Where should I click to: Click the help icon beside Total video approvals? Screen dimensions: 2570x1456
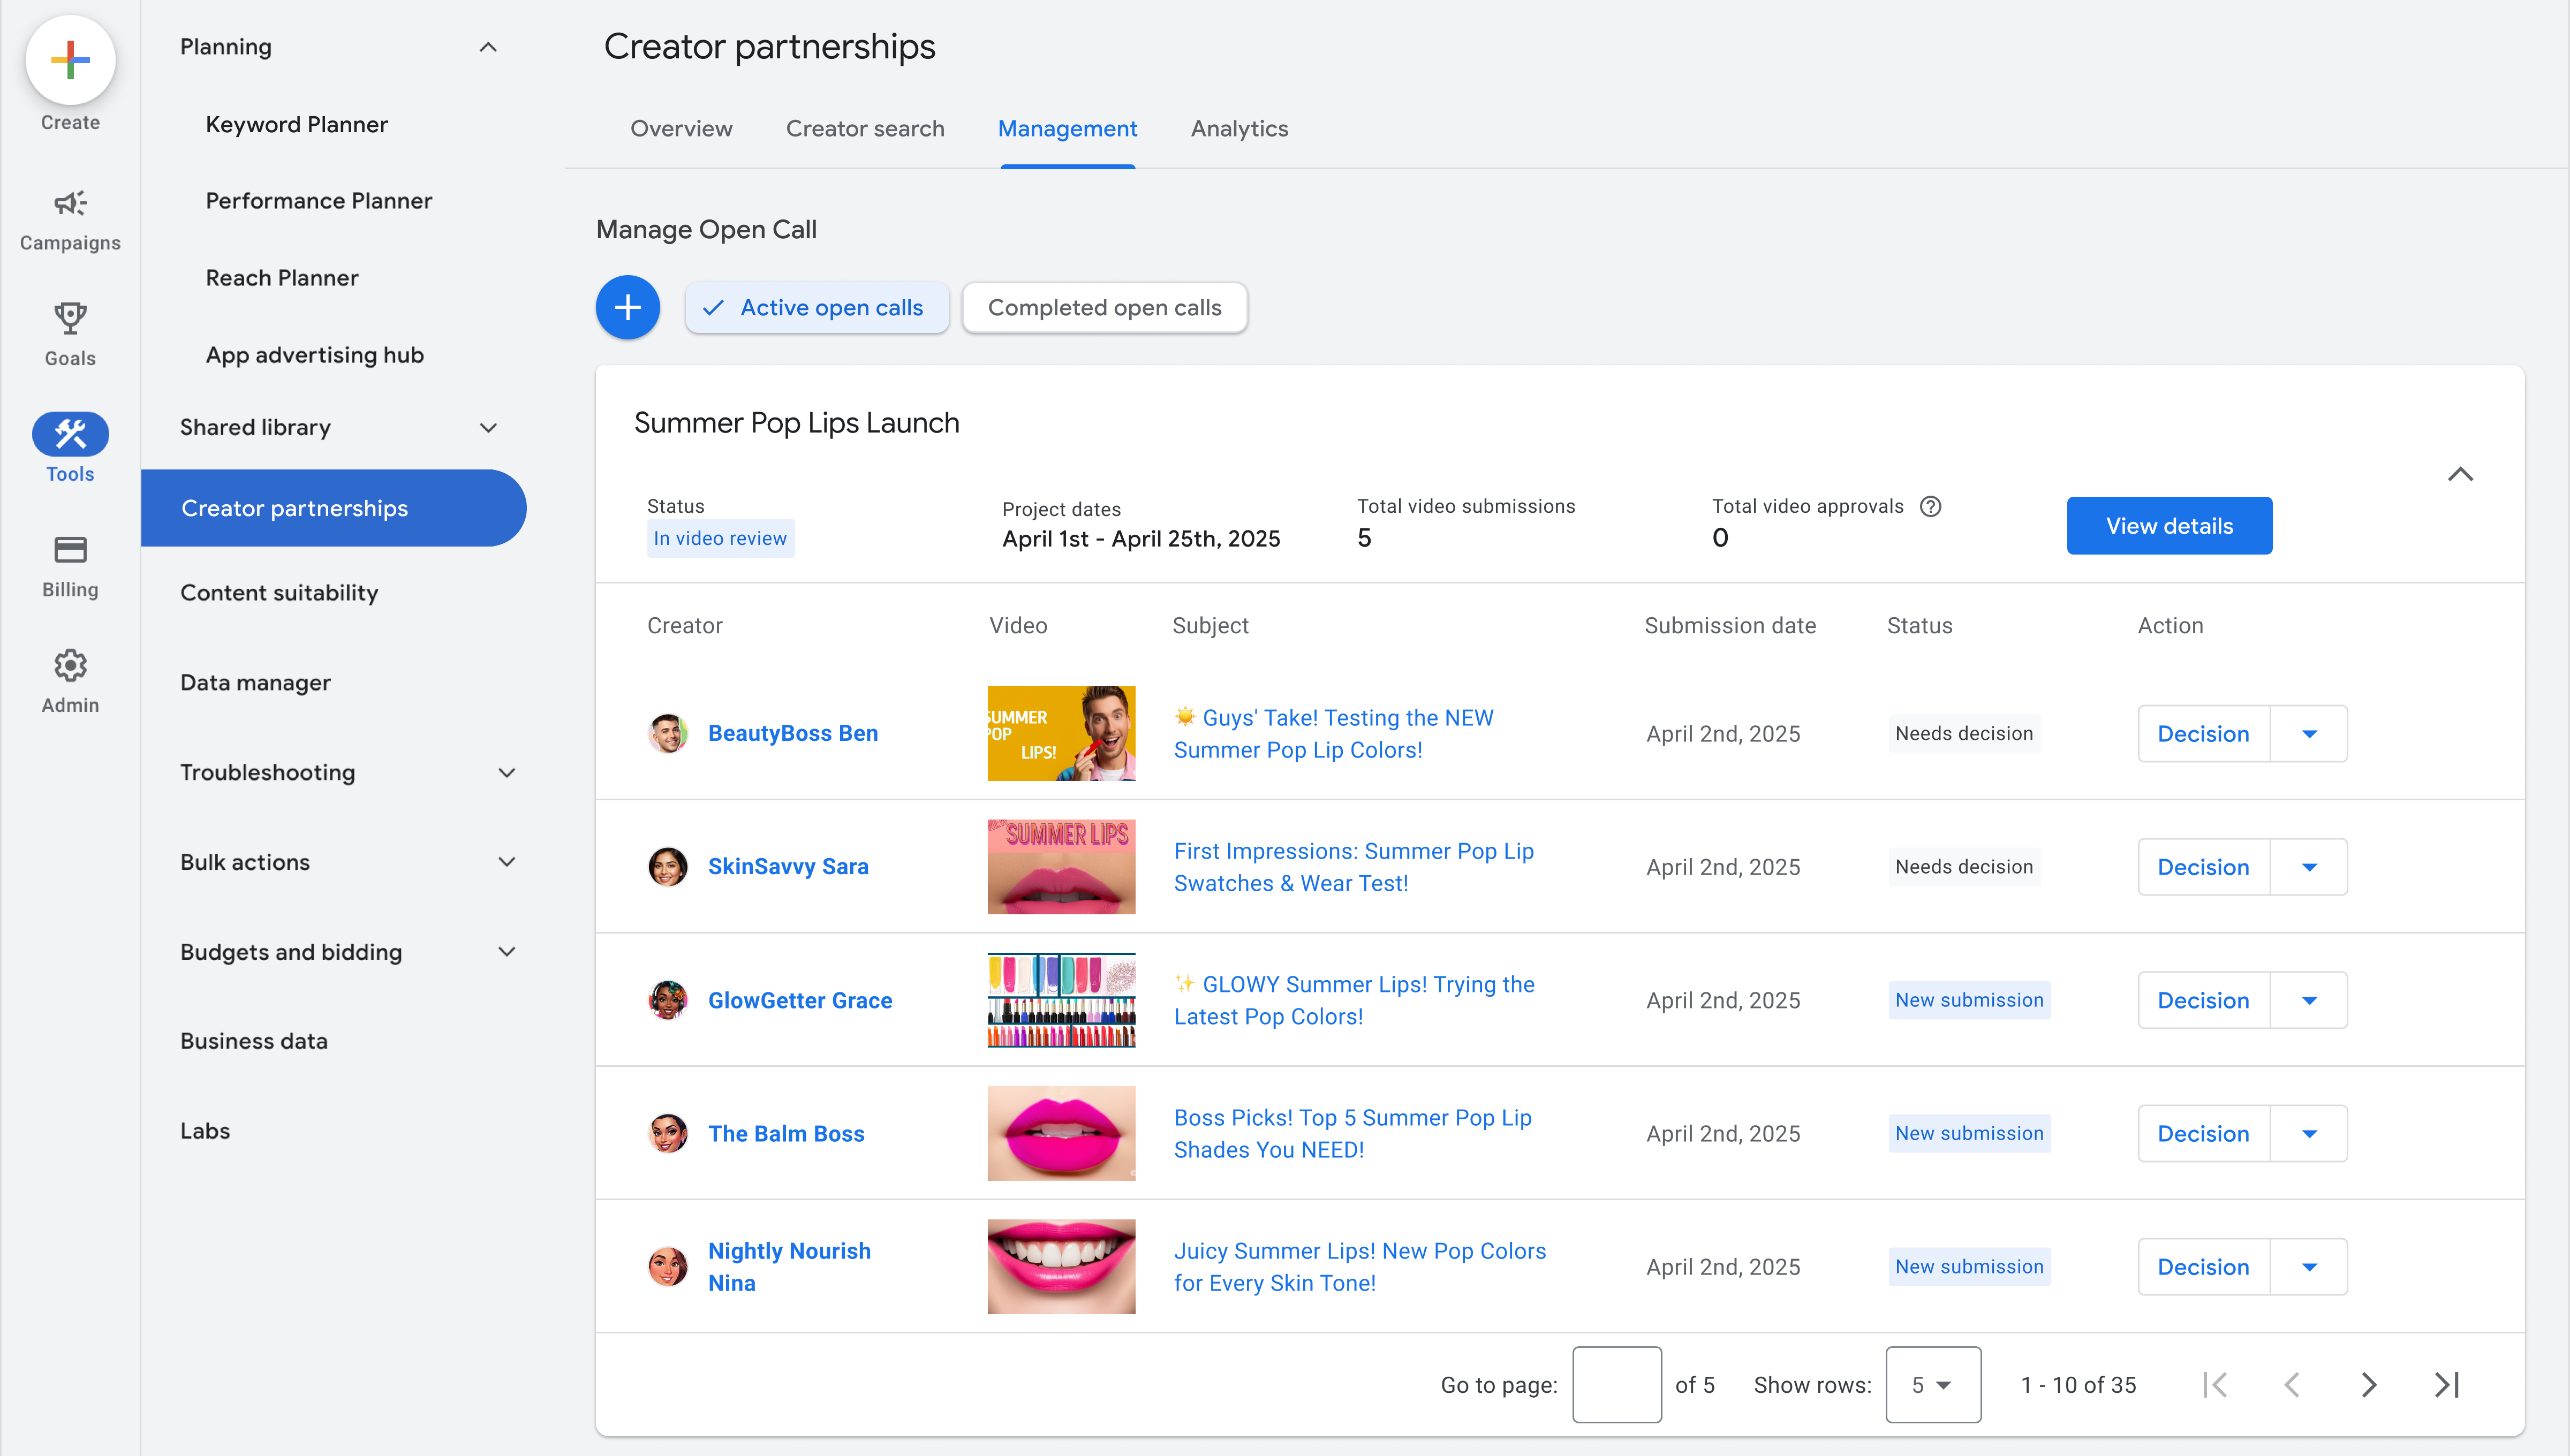click(x=1930, y=506)
